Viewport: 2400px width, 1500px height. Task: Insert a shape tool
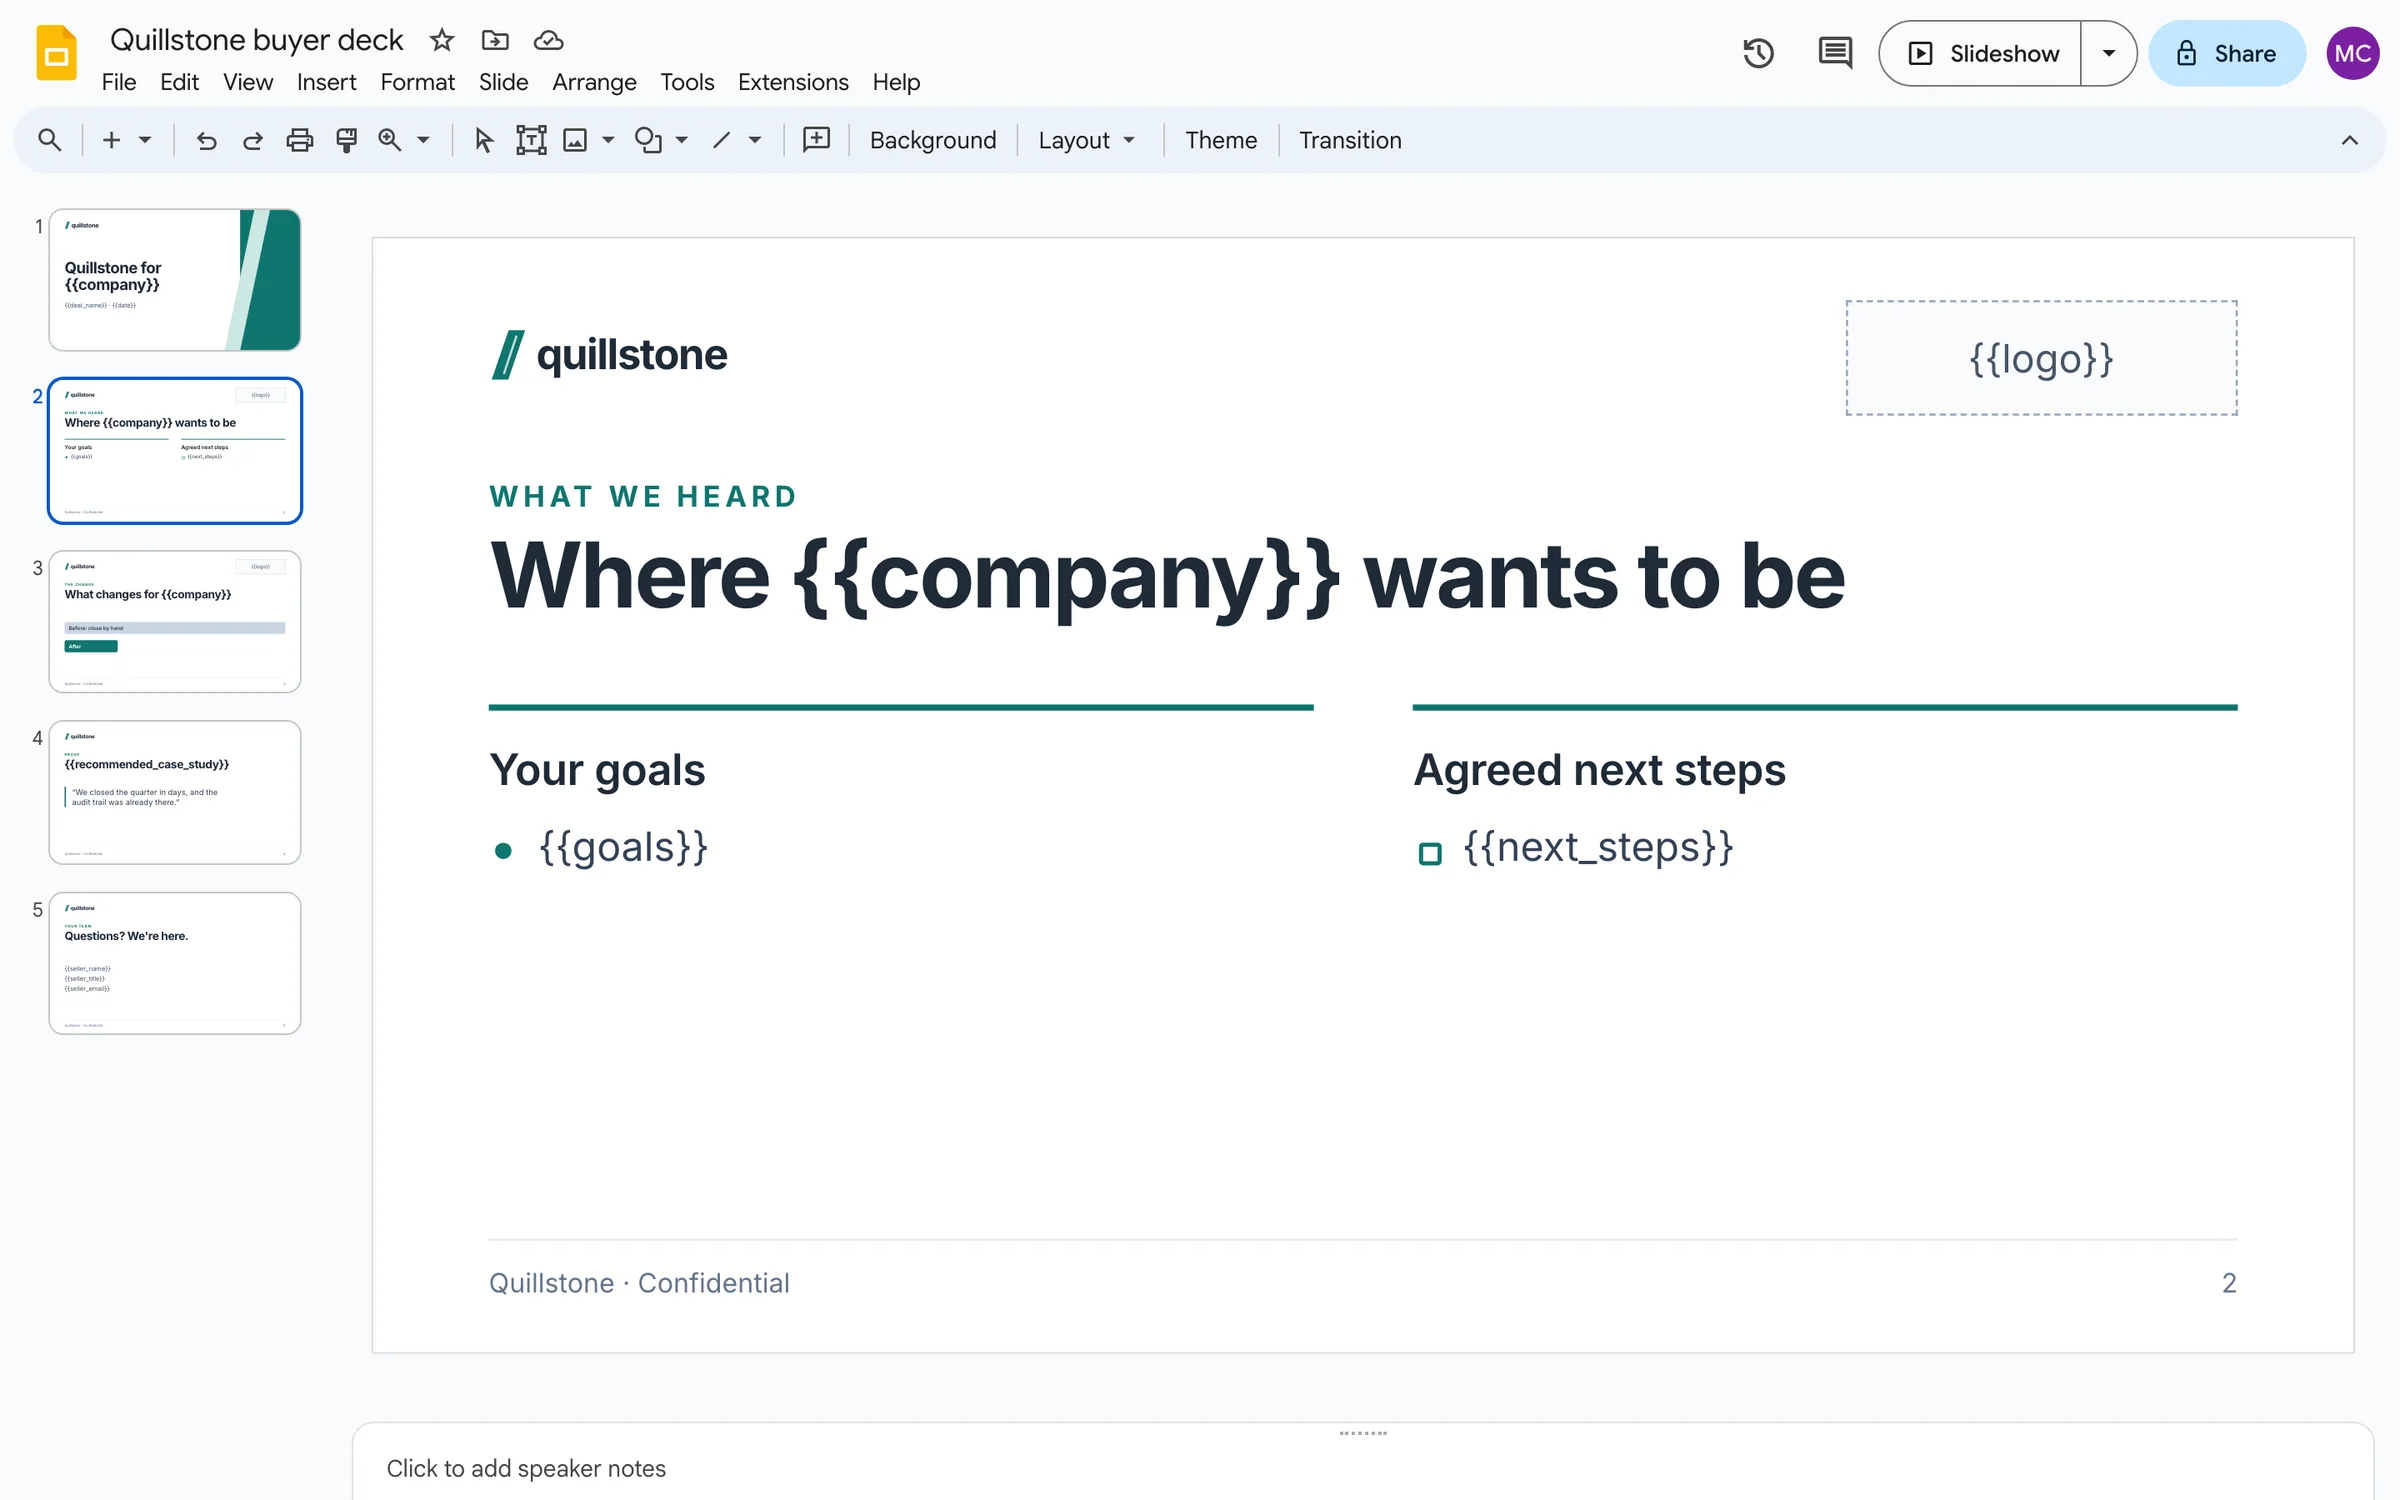(649, 140)
